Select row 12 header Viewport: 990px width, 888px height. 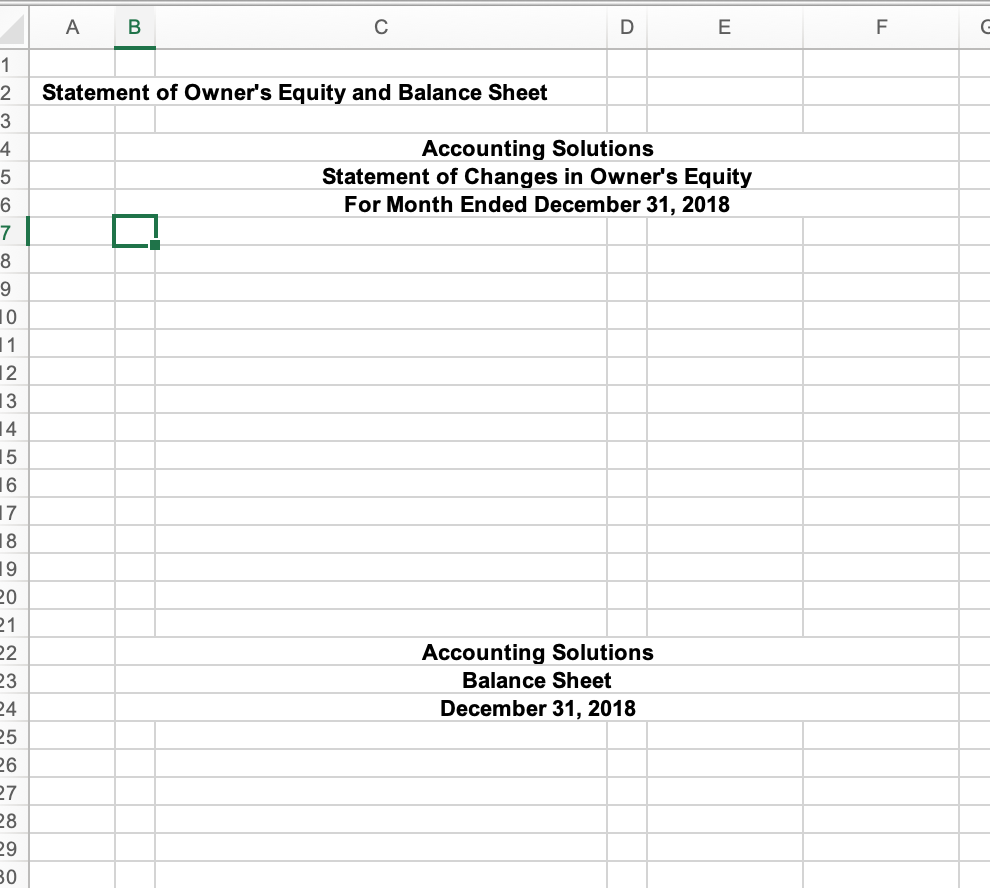coord(13,372)
